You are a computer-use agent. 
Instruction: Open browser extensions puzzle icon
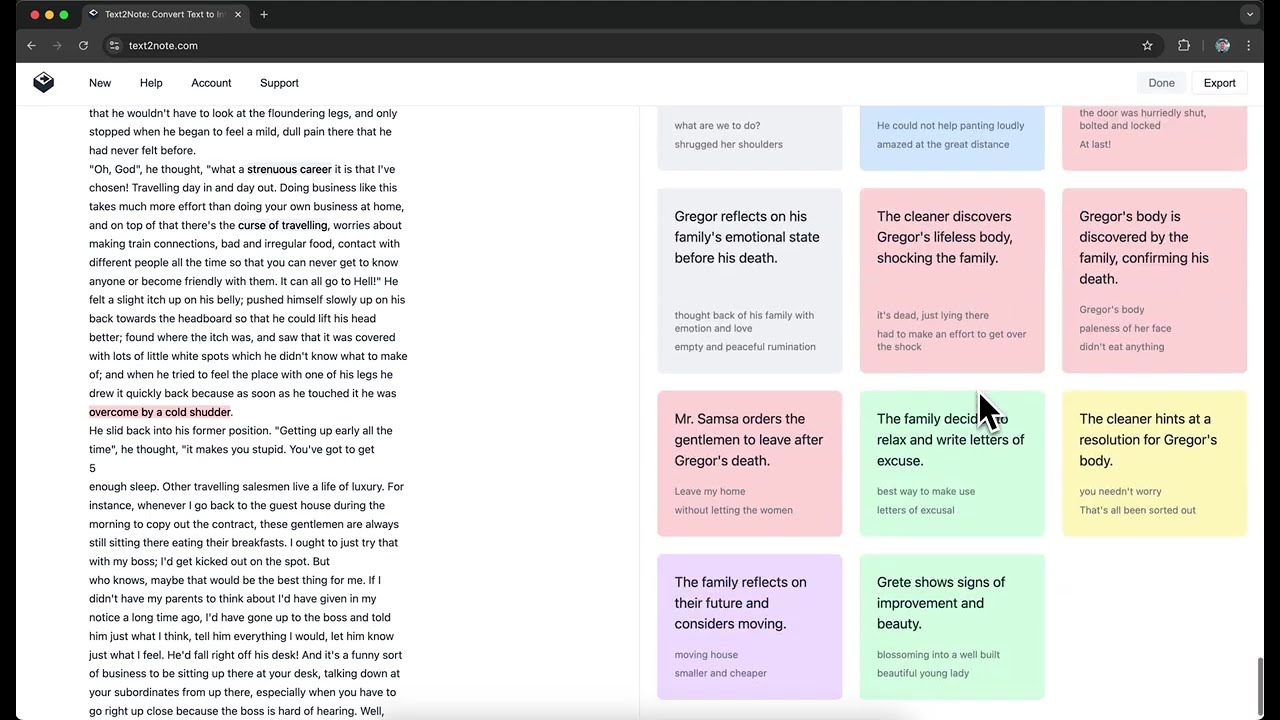coord(1184,45)
